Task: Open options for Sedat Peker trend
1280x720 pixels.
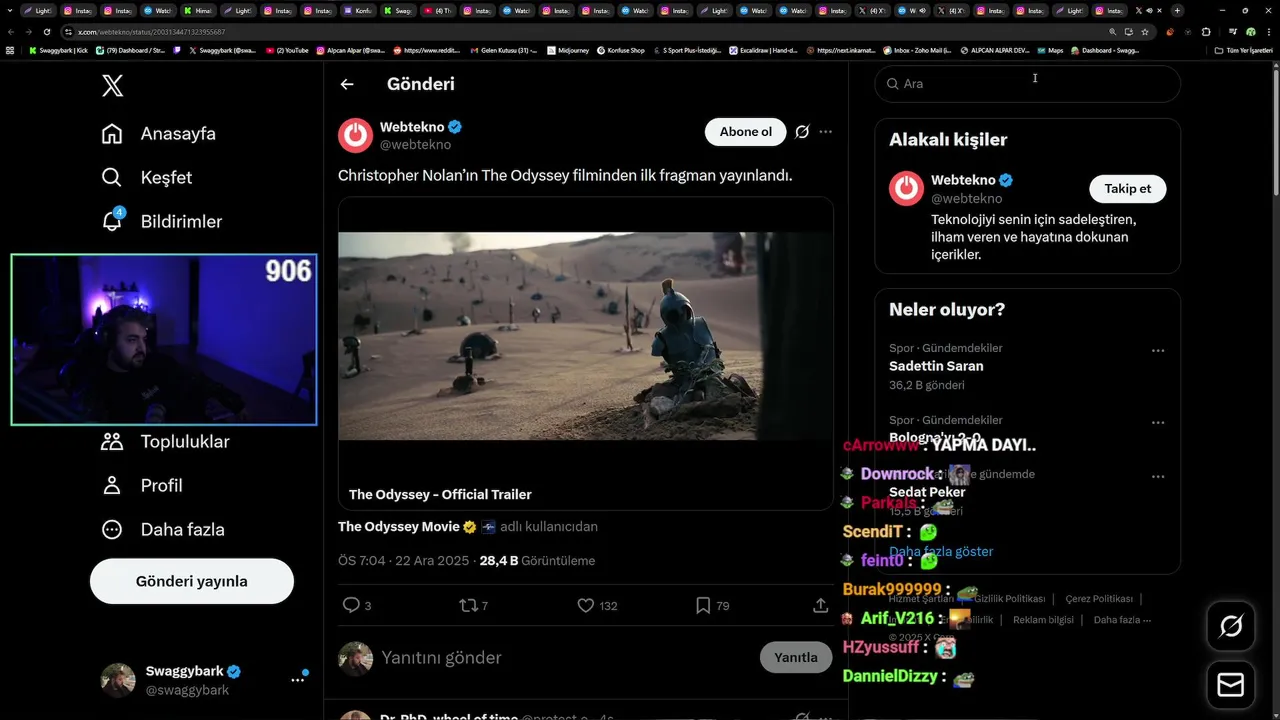Action: [x=1158, y=477]
